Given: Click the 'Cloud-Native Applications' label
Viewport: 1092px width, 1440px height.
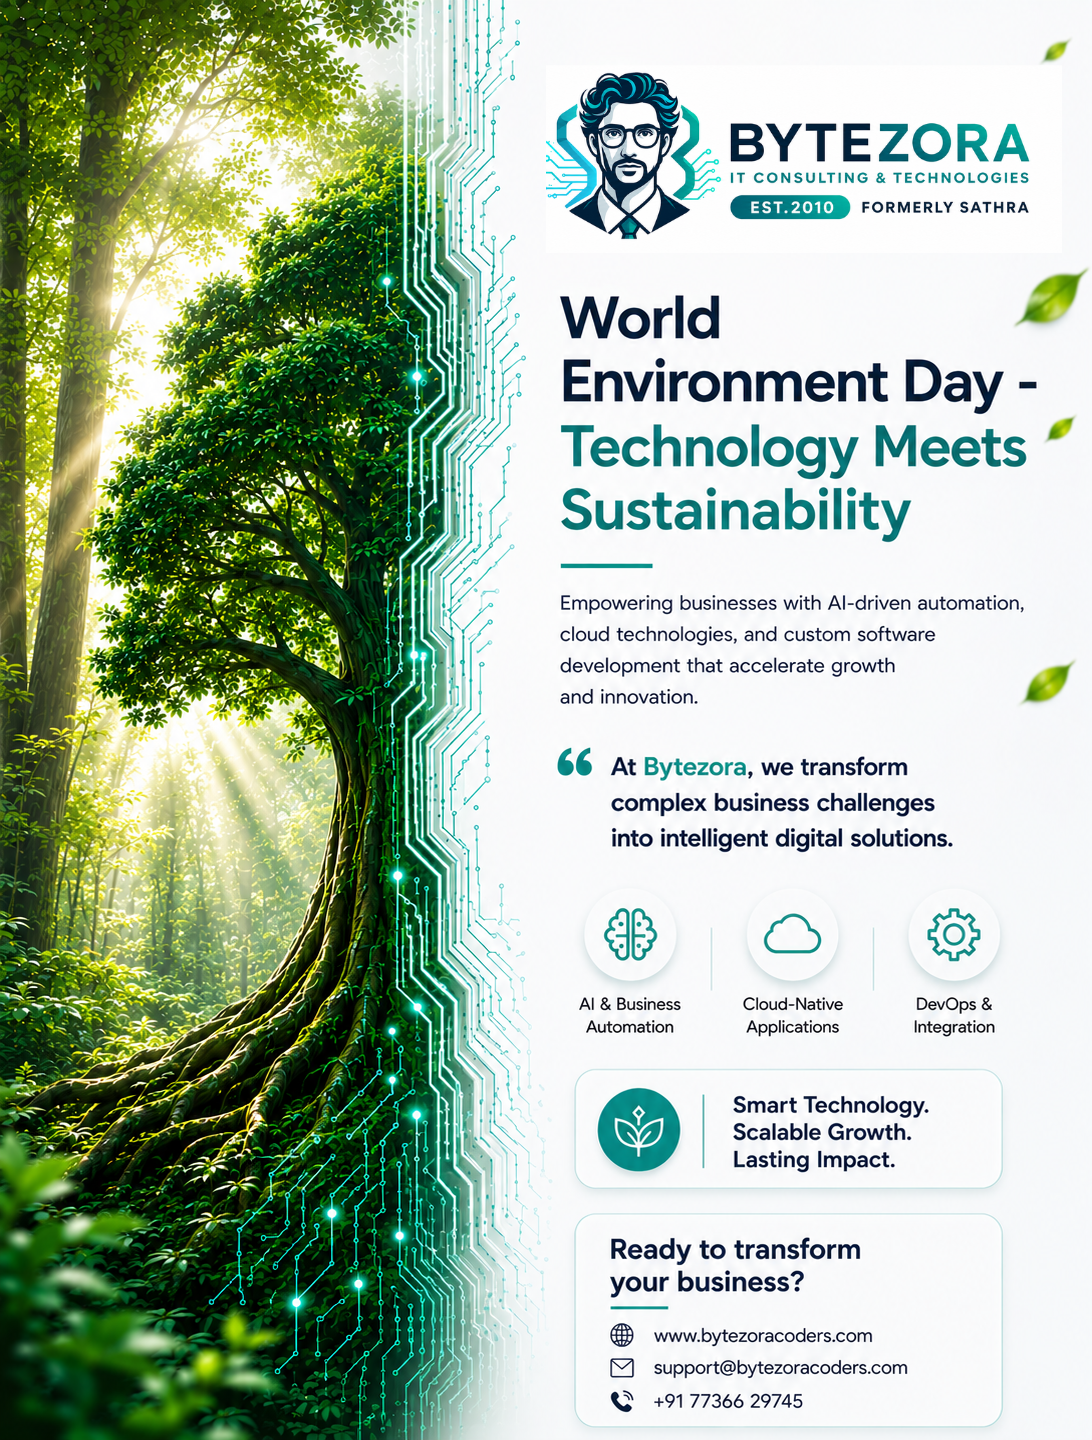Looking at the screenshot, I should (x=793, y=1015).
